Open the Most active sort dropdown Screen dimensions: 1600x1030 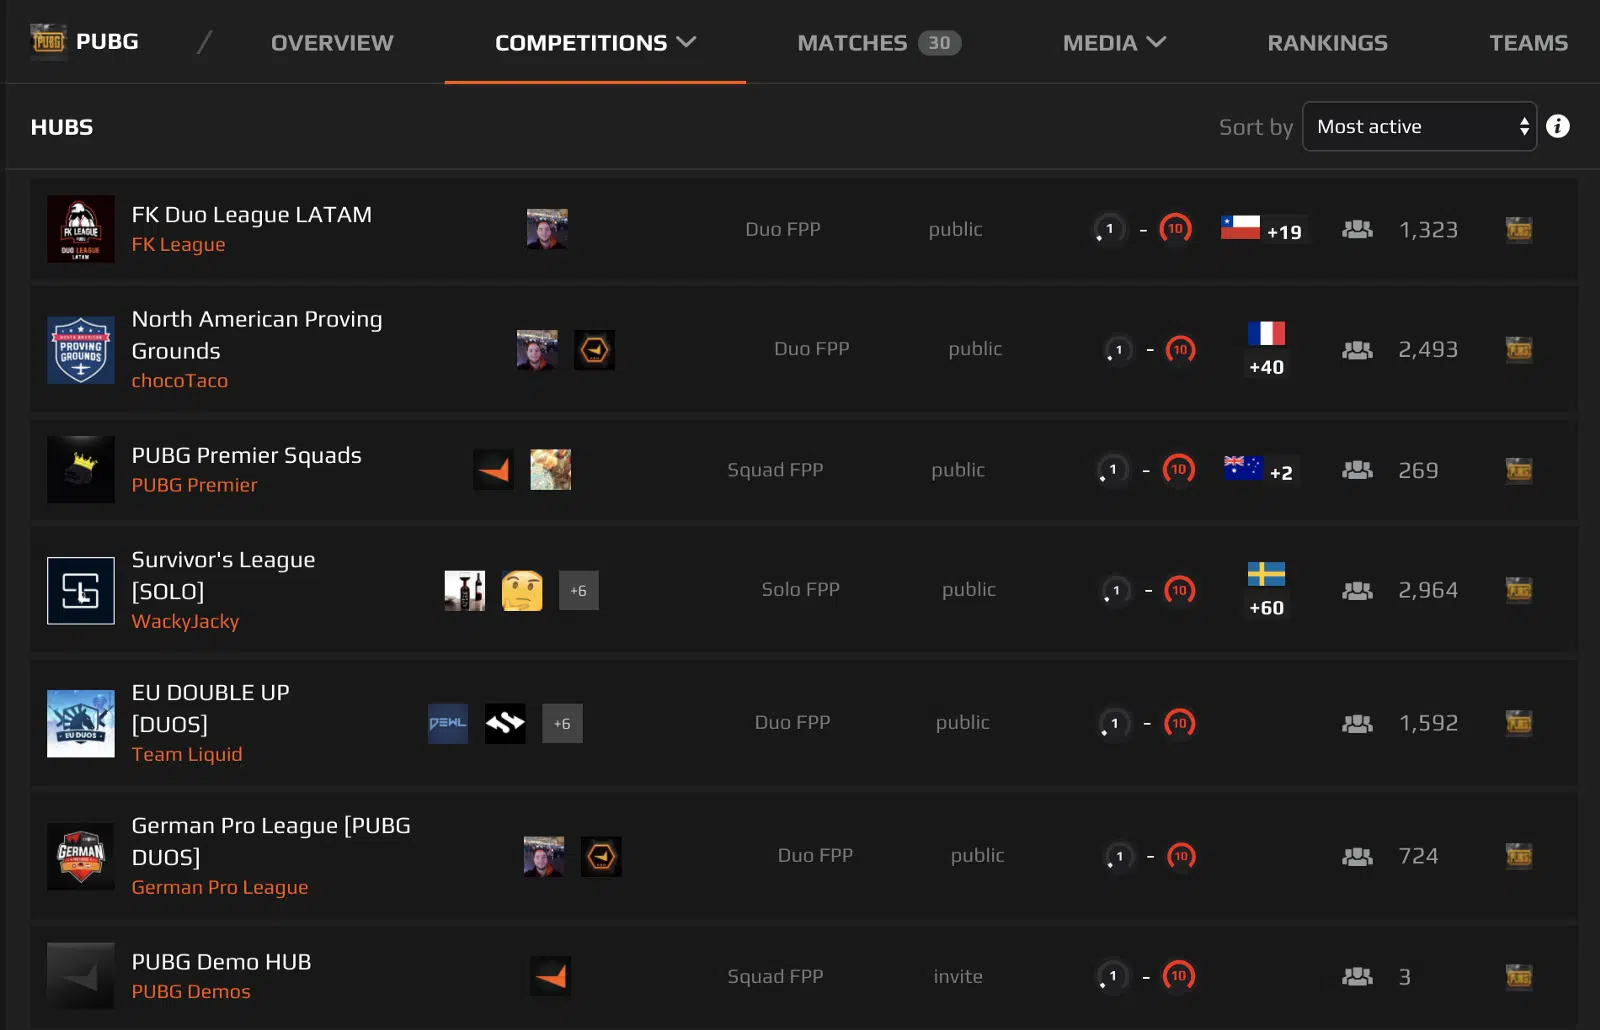pyautogui.click(x=1419, y=126)
